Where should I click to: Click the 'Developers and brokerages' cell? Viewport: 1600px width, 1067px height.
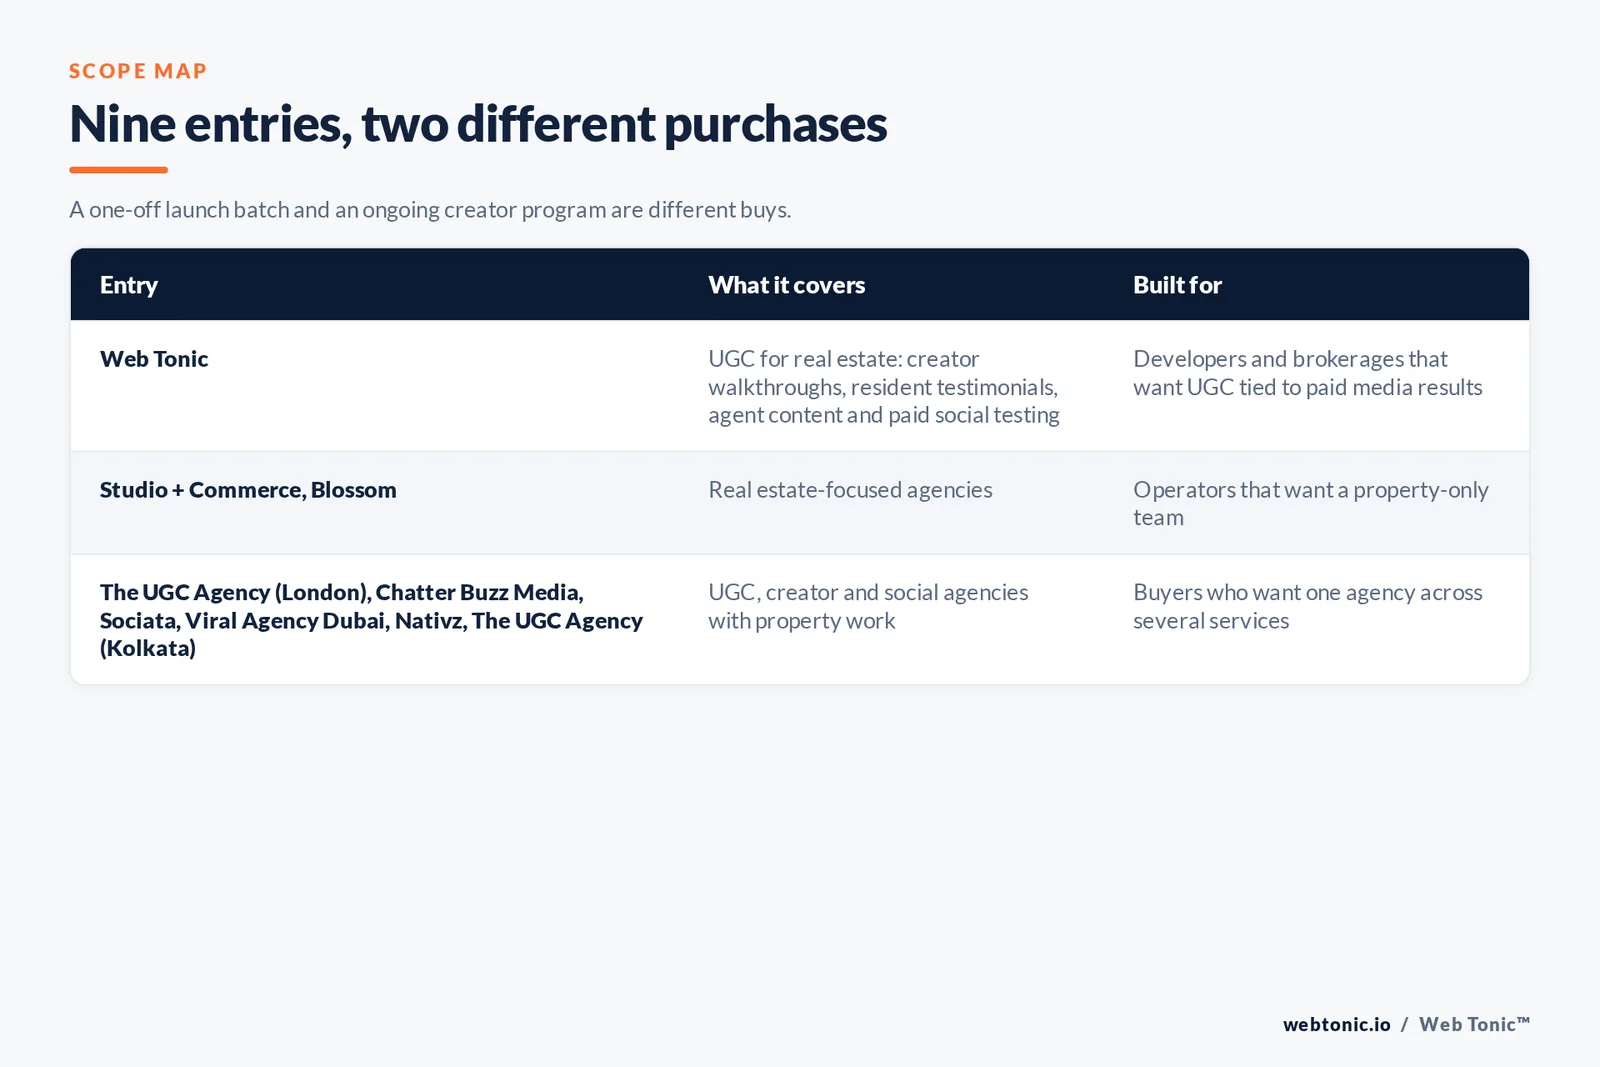tap(1308, 373)
